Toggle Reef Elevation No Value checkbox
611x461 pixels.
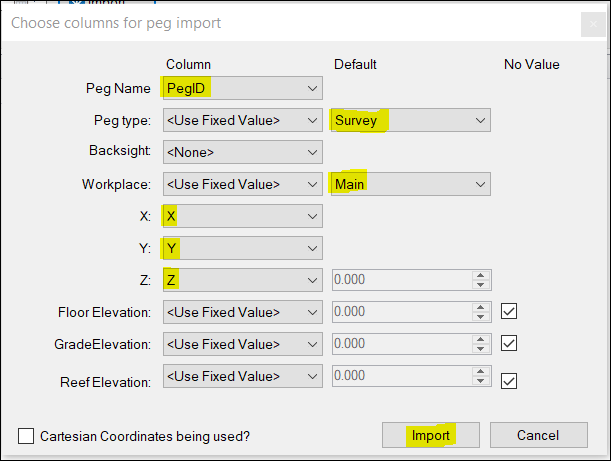tap(509, 380)
